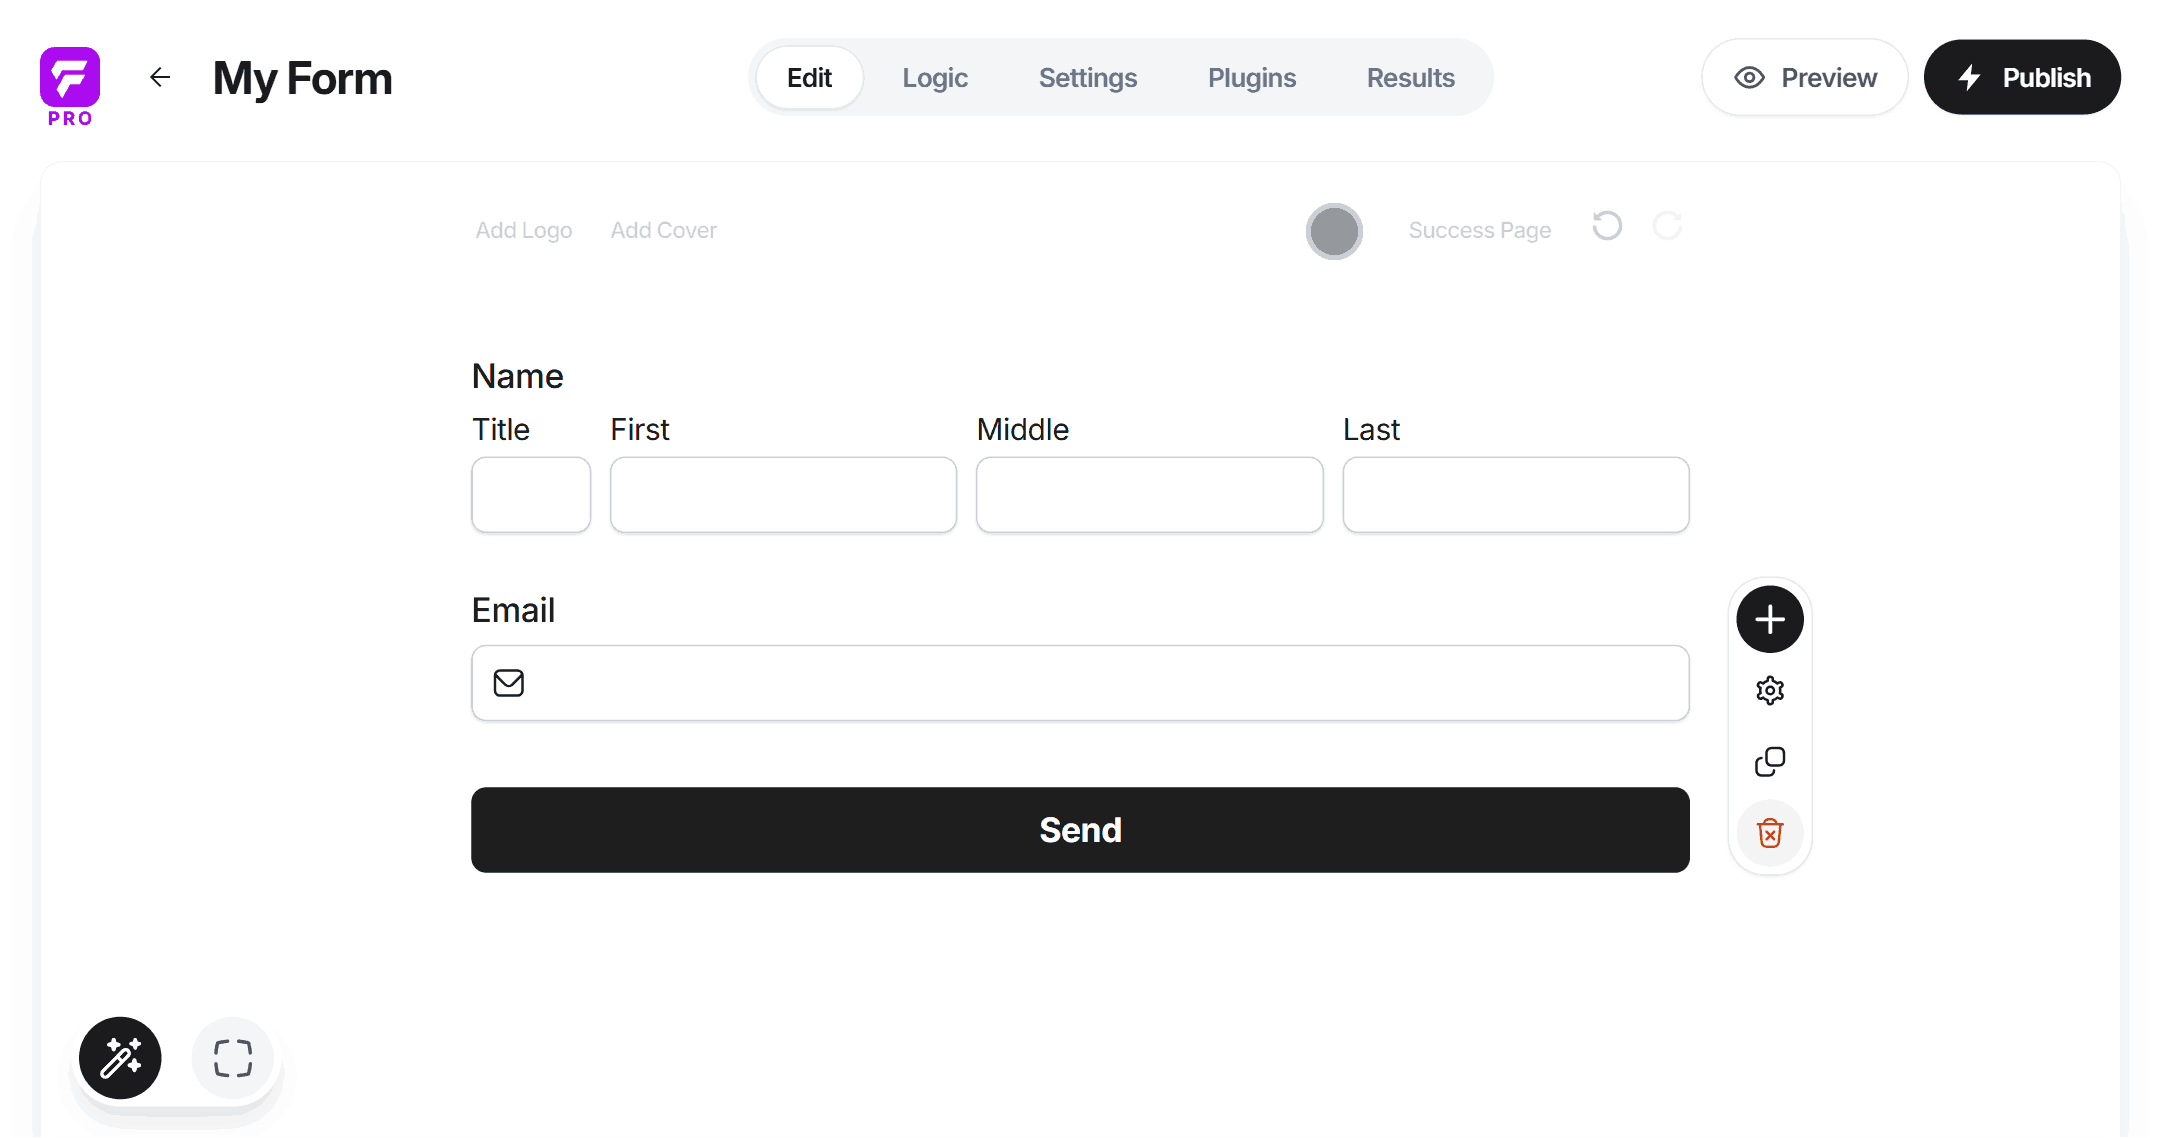The height and width of the screenshot is (1138, 2165).
Task: Click the Last name input field
Action: coord(1516,495)
